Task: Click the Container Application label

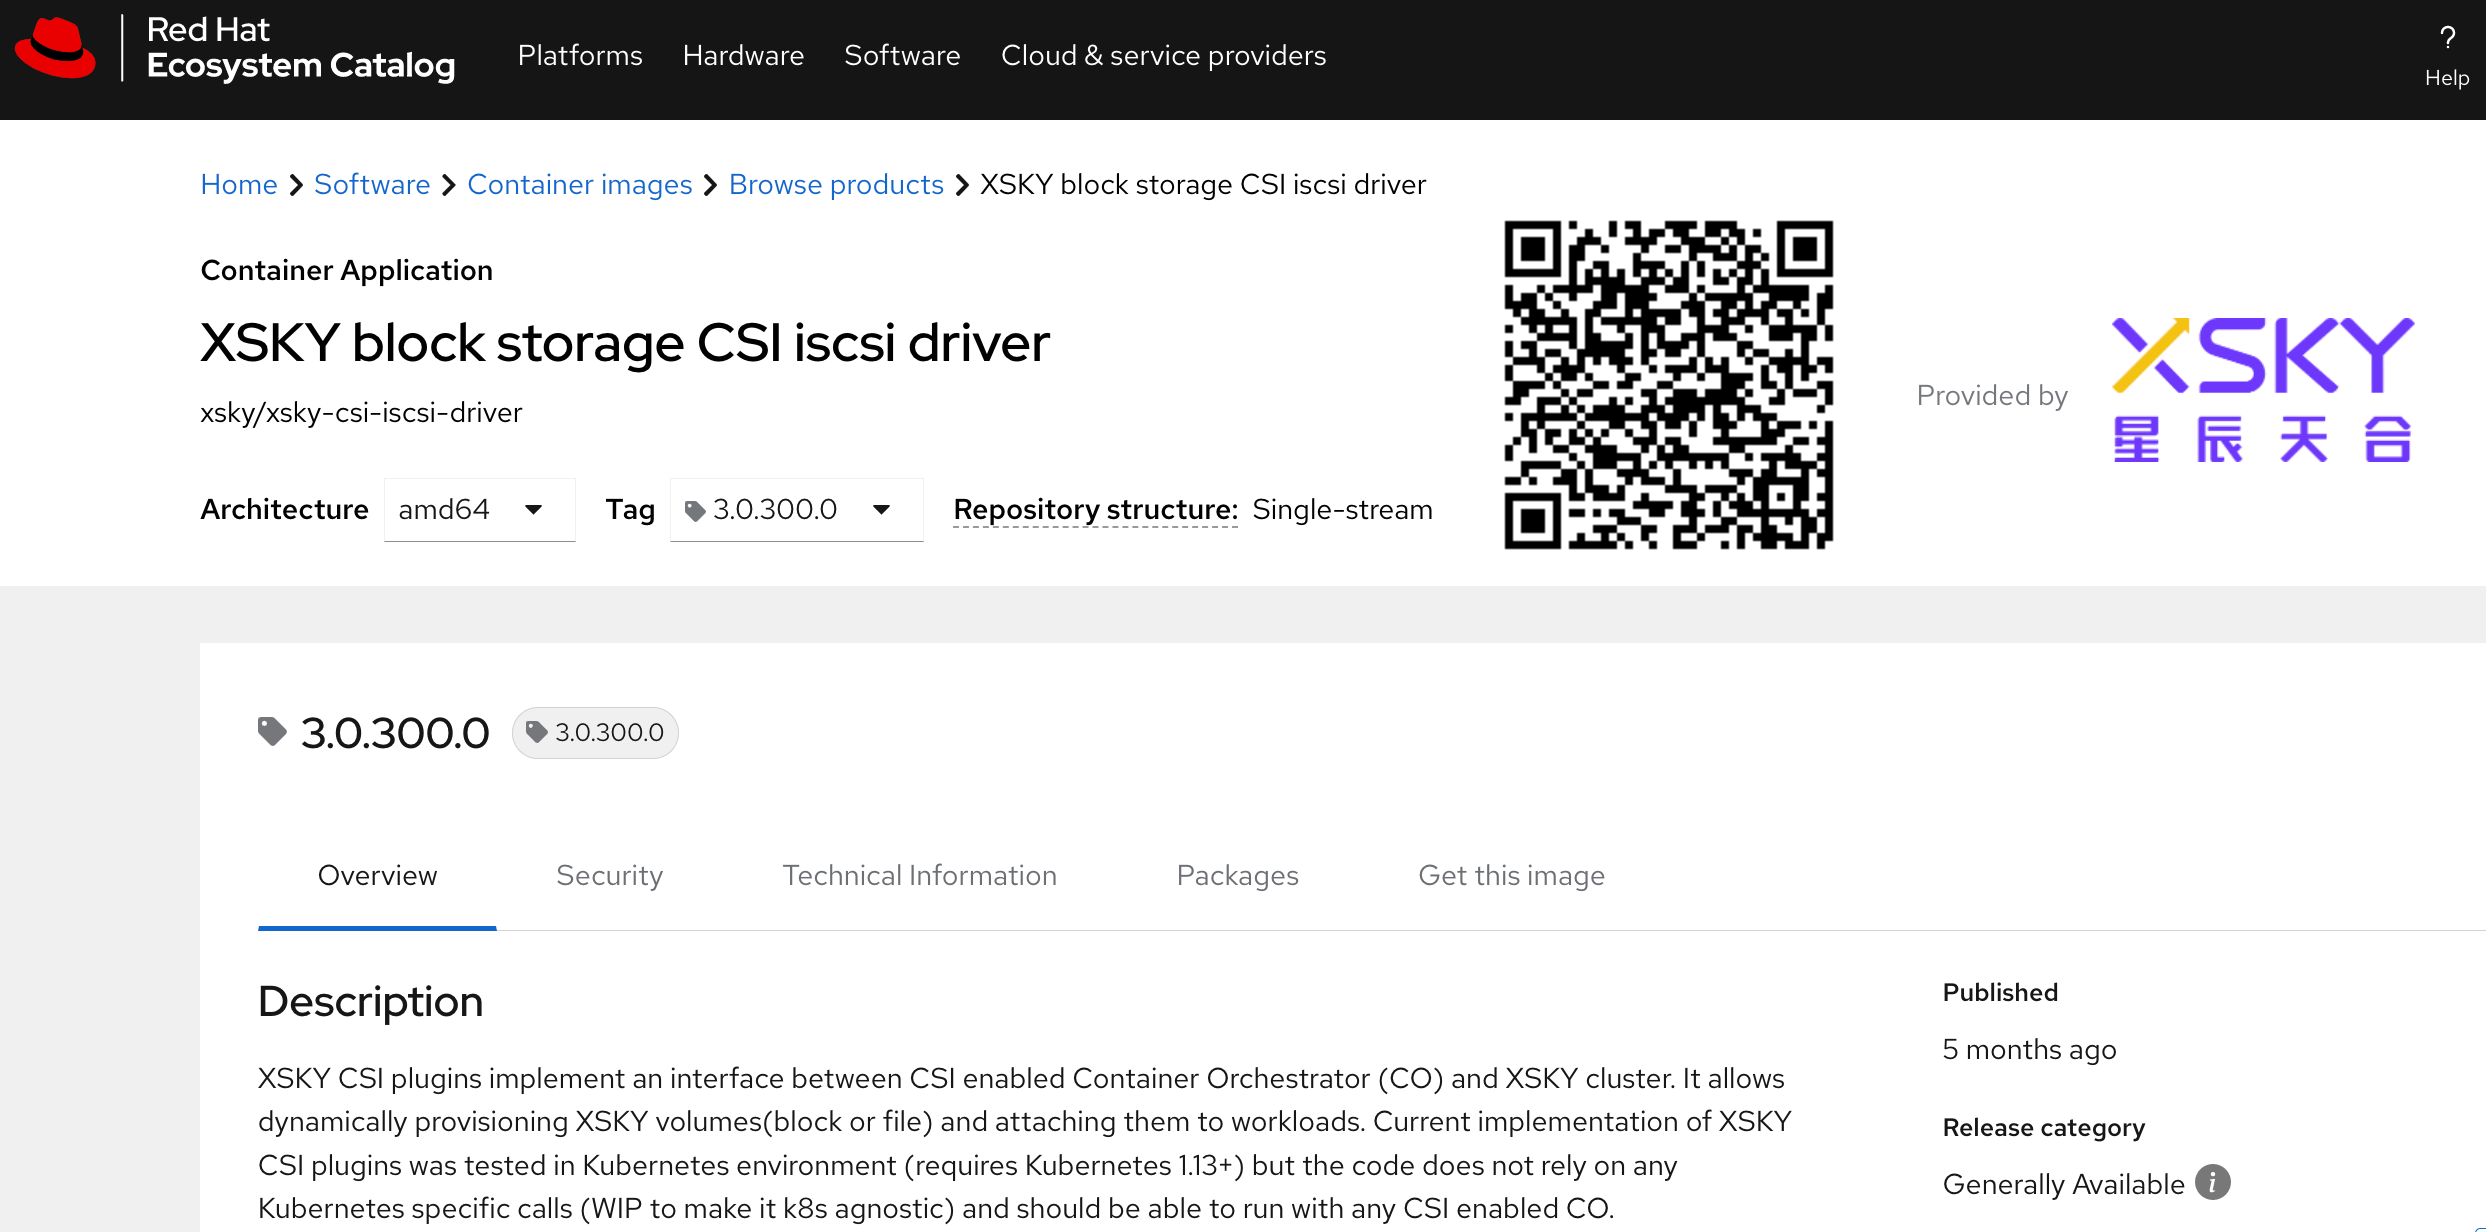Action: tap(346, 271)
